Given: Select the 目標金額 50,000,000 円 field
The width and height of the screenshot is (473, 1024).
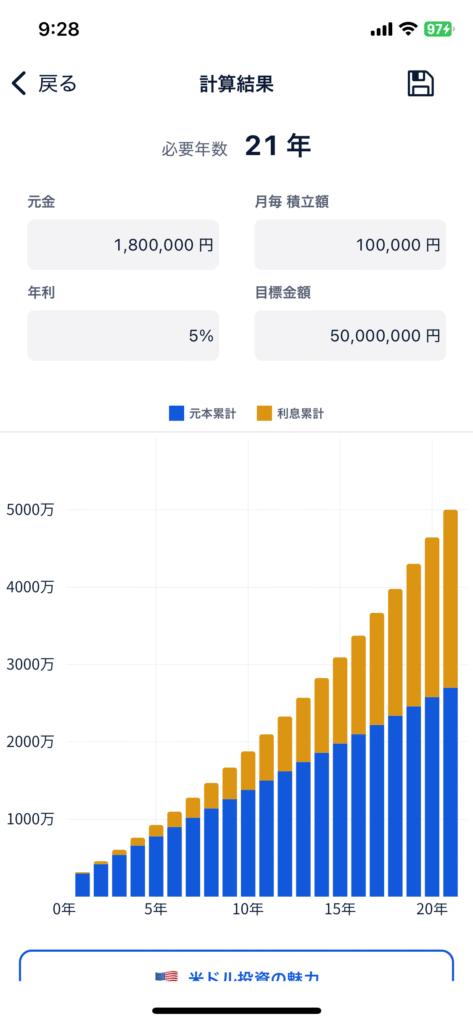Looking at the screenshot, I should [350, 336].
